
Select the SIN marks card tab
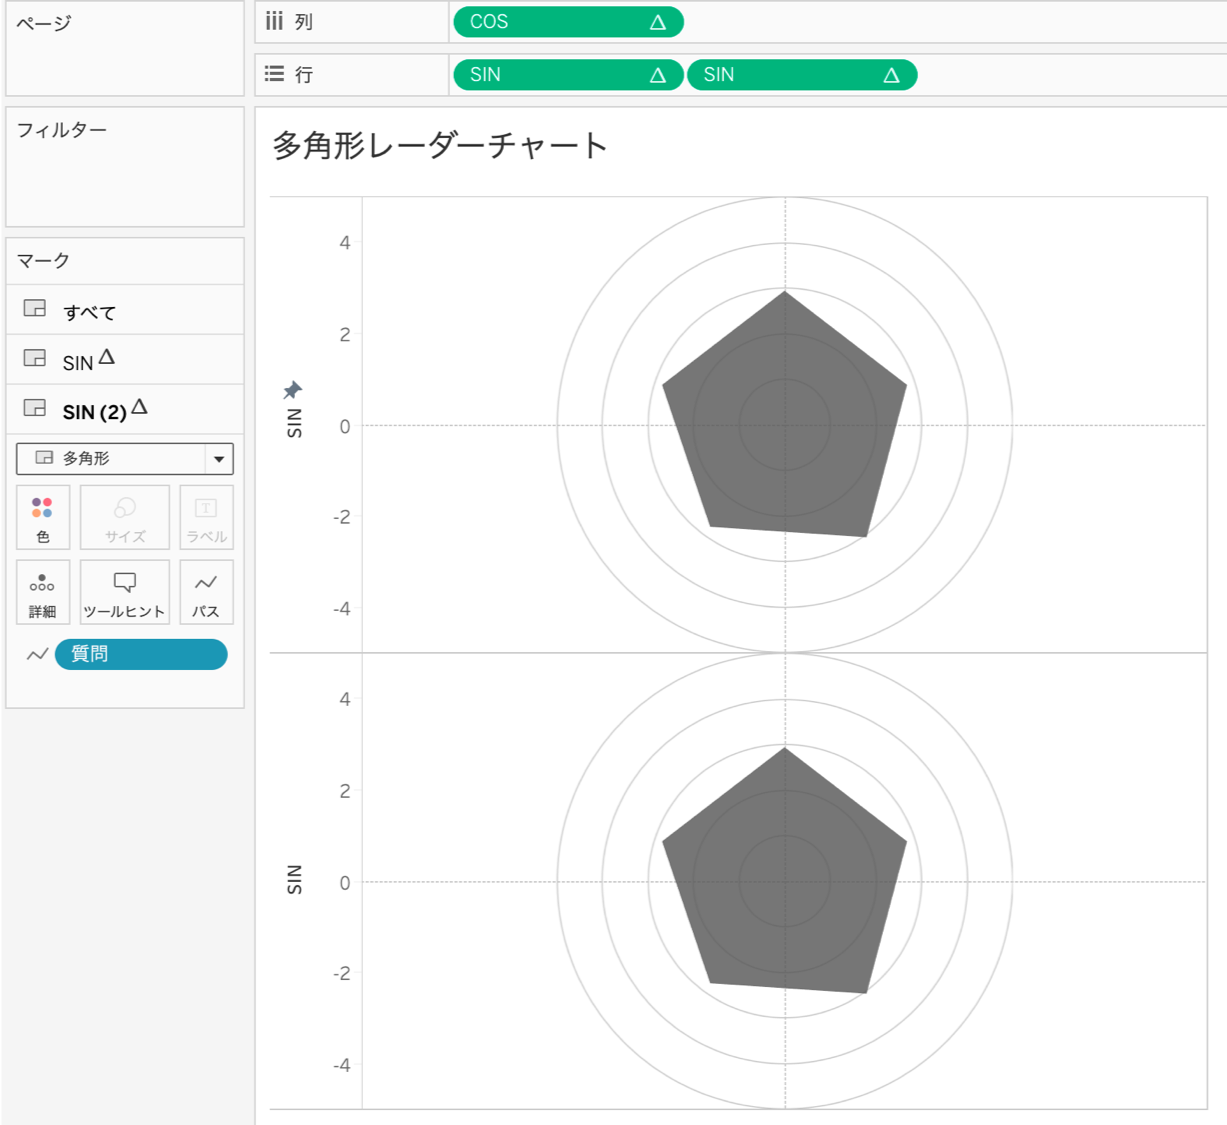[x=125, y=360]
